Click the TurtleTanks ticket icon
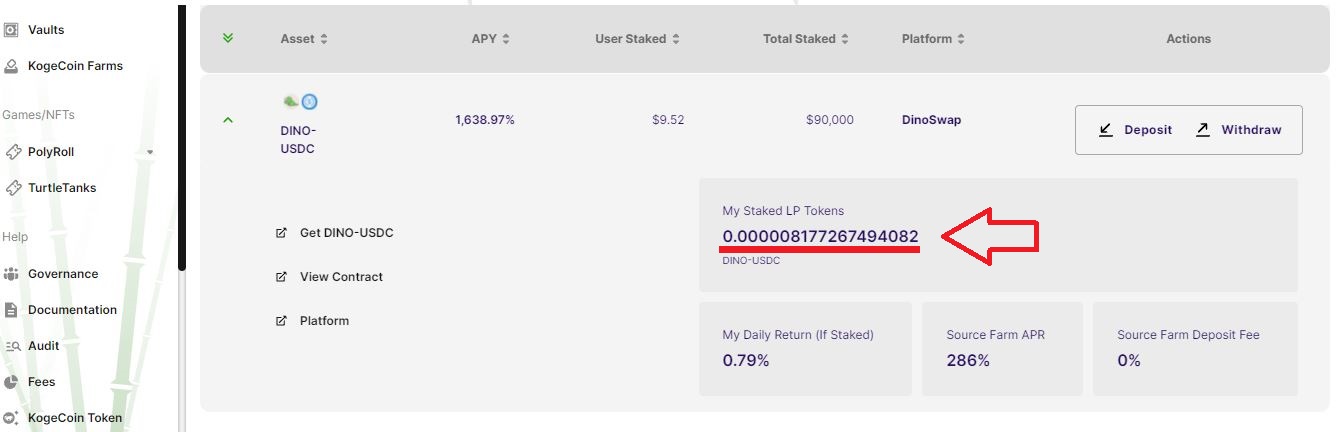1339x432 pixels. [12, 188]
